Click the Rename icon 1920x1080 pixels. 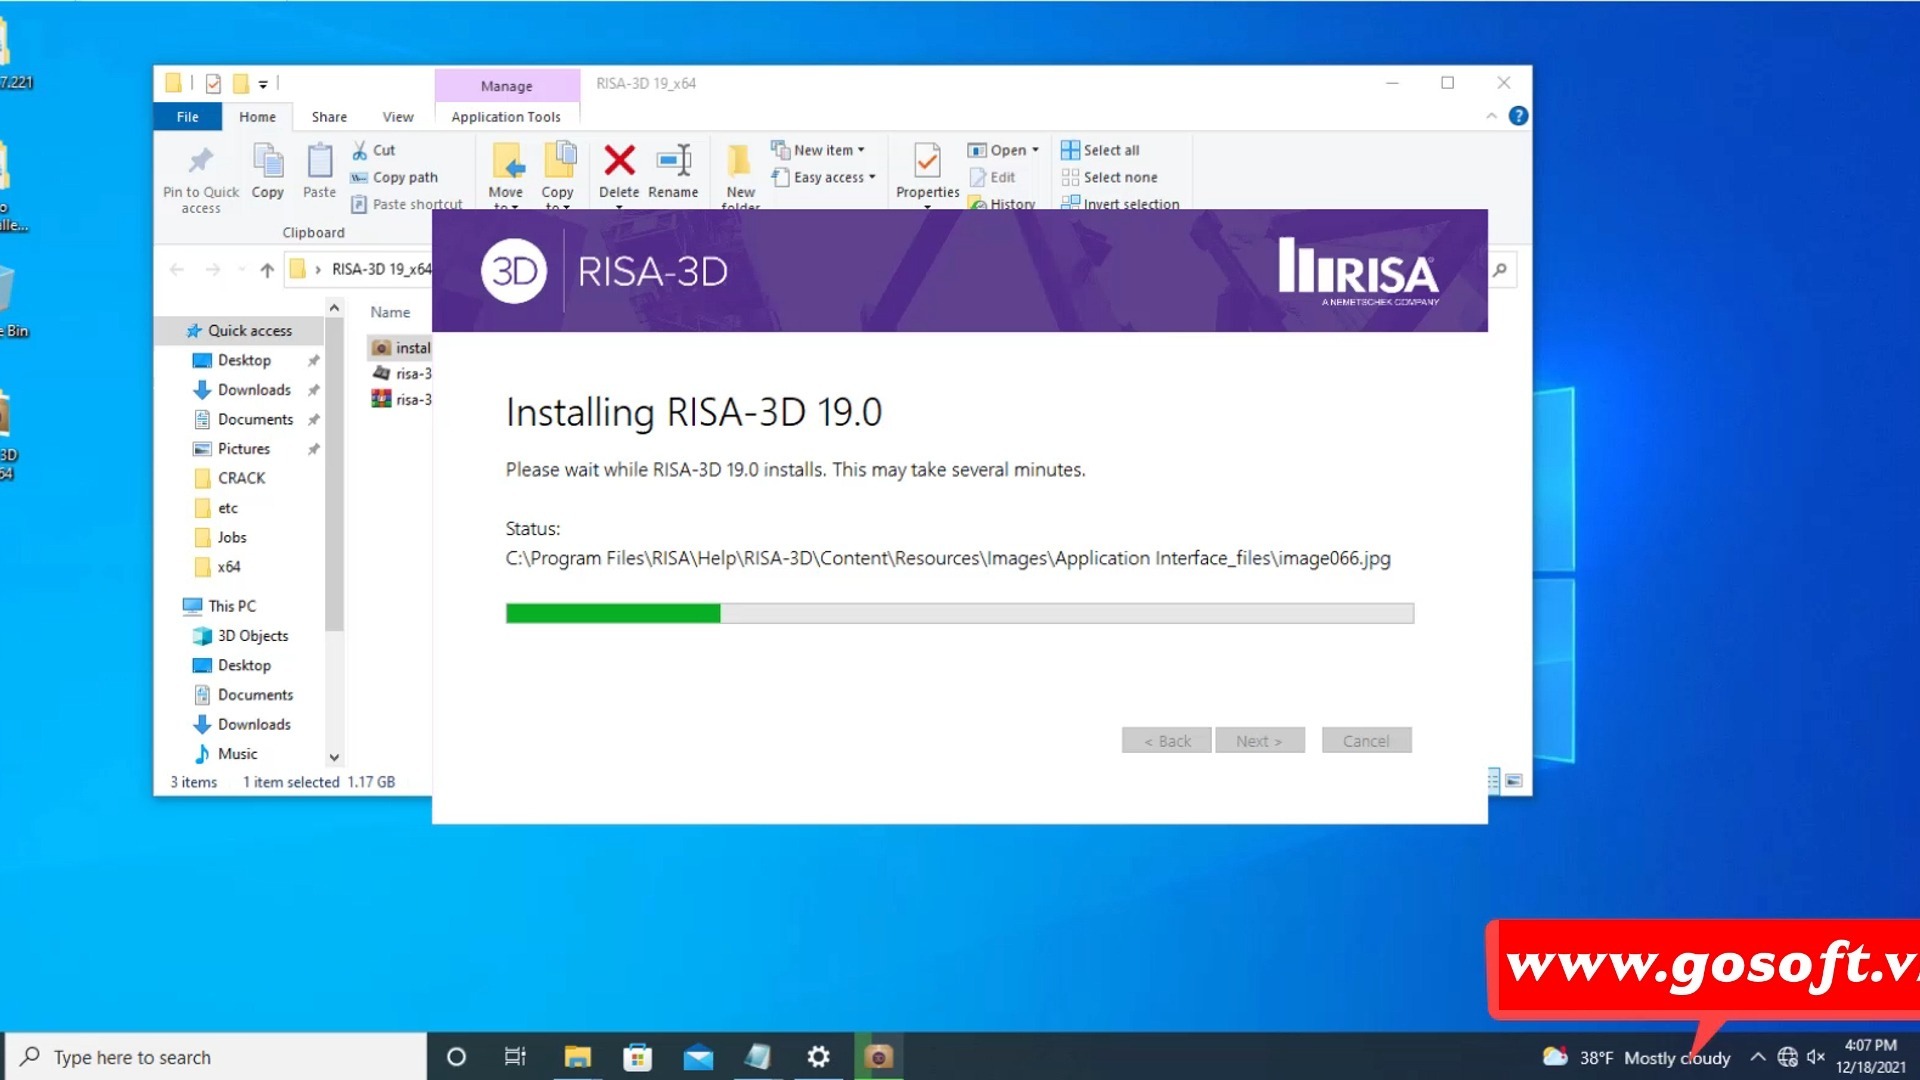point(674,160)
